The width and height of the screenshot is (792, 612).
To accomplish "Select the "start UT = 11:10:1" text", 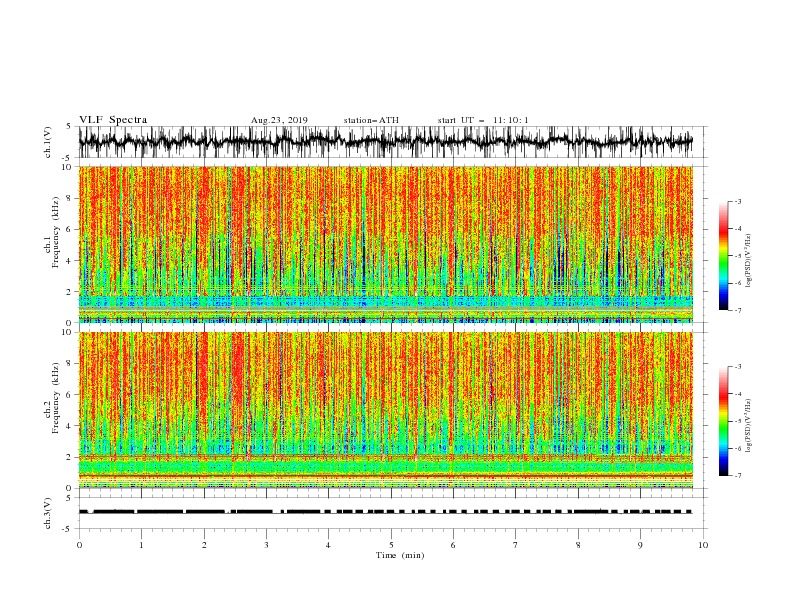I will coord(483,120).
